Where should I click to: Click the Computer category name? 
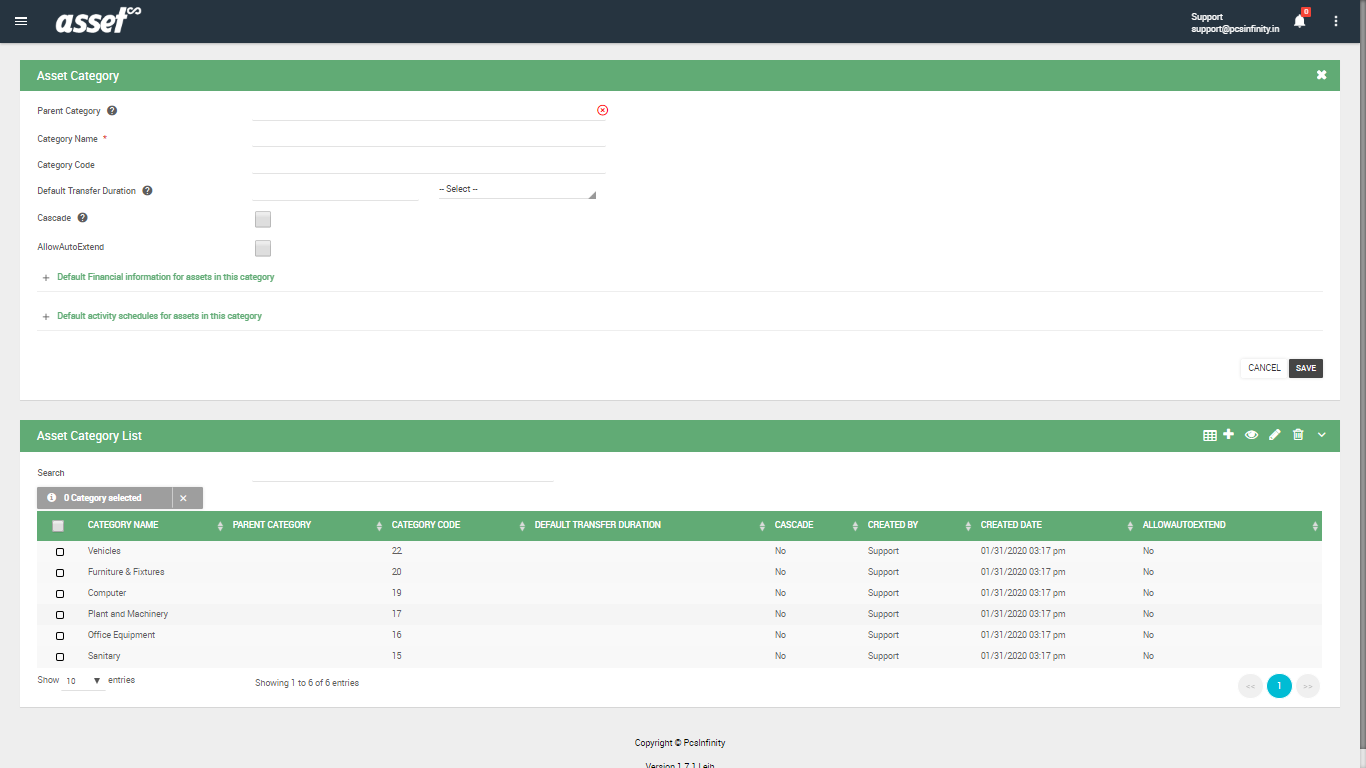tap(107, 593)
